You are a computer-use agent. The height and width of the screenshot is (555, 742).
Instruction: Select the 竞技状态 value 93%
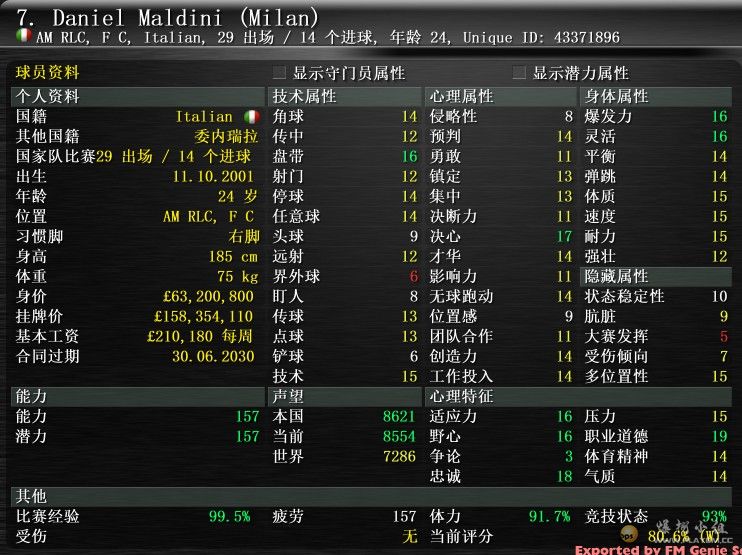pos(714,516)
